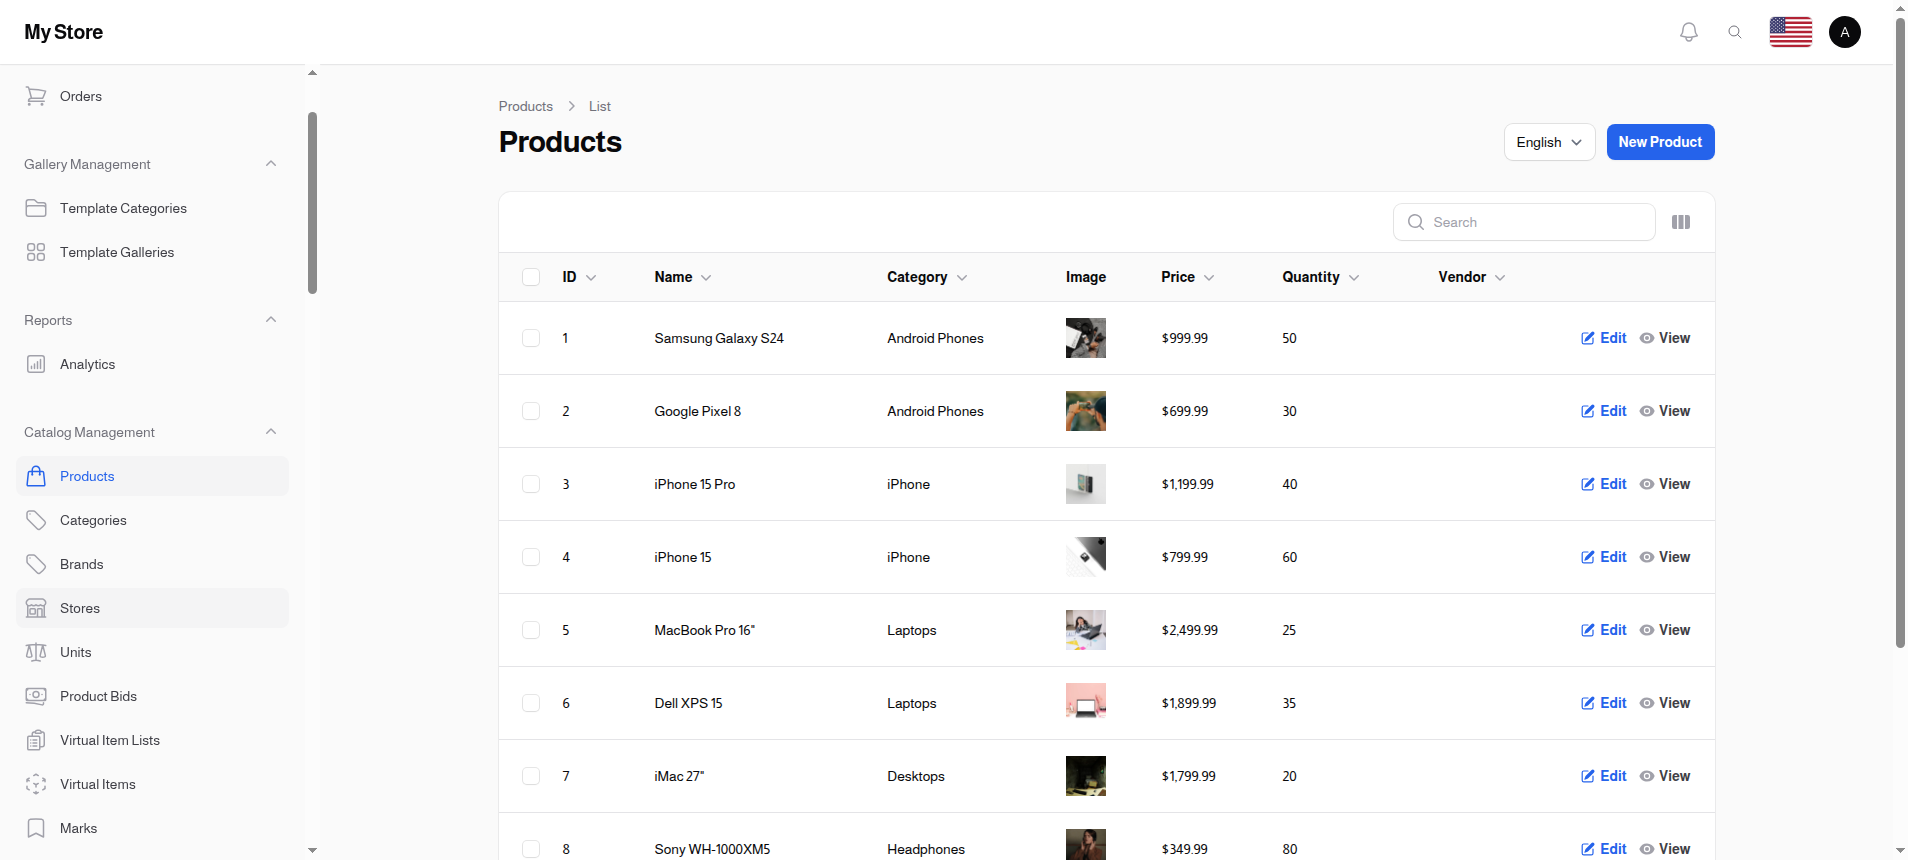
Task: Open the user avatar menu
Action: (1845, 32)
